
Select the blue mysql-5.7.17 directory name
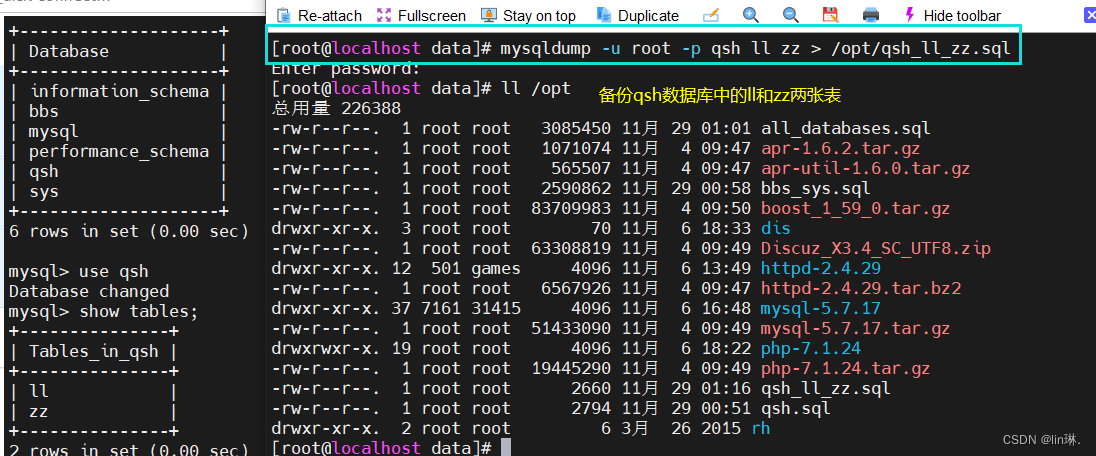[x=821, y=308]
